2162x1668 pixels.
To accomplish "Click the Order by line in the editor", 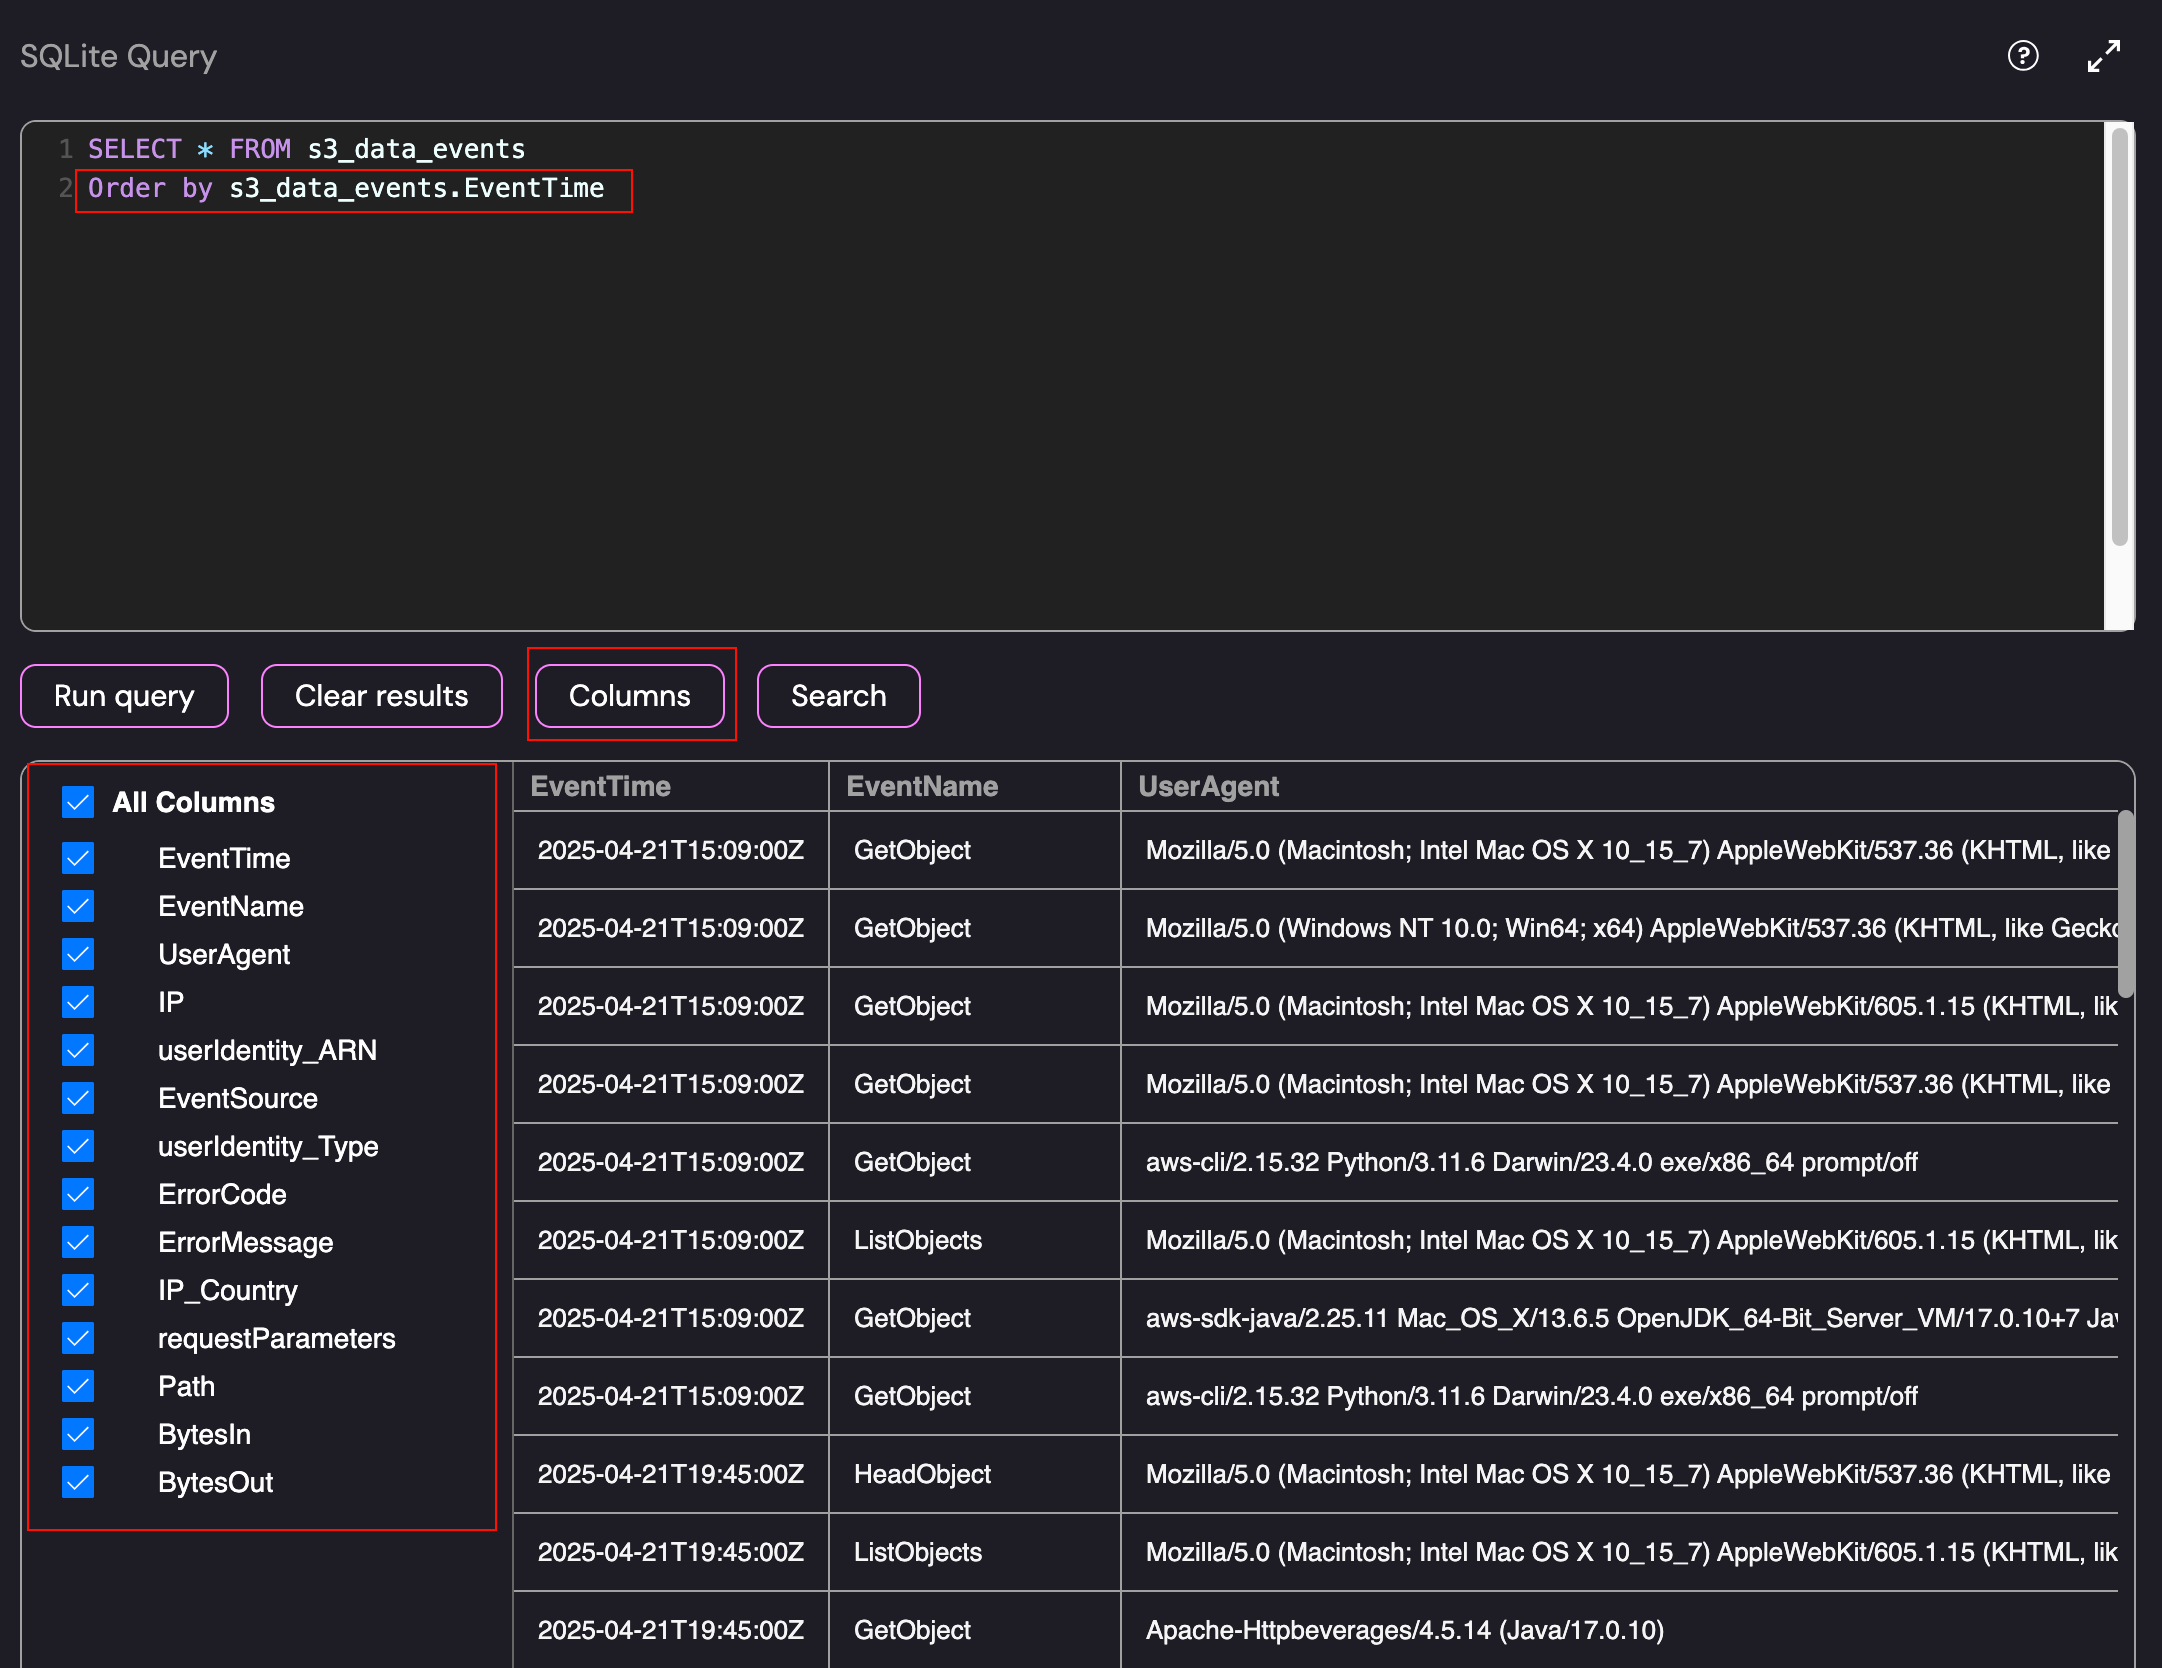I will [346, 188].
